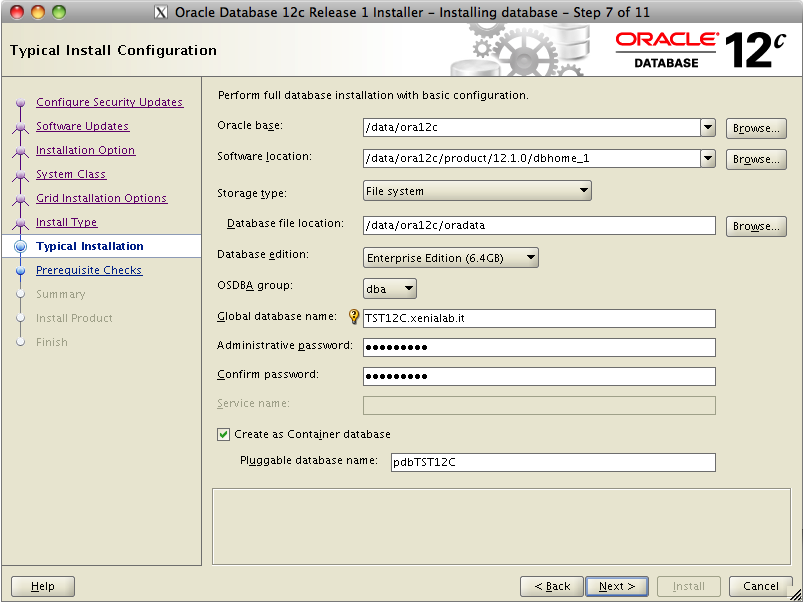Go to Grid Installation Options step

pyautogui.click(x=101, y=198)
